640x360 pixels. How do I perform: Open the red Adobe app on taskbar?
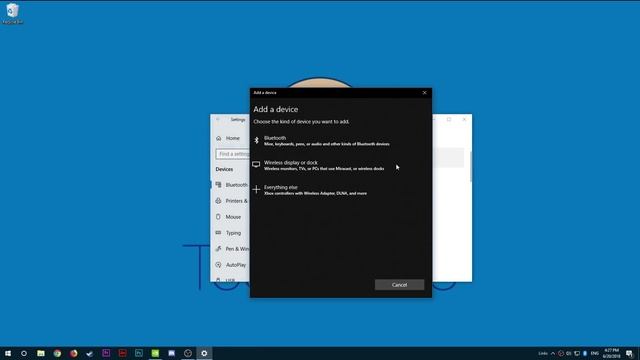pyautogui.click(x=122, y=353)
